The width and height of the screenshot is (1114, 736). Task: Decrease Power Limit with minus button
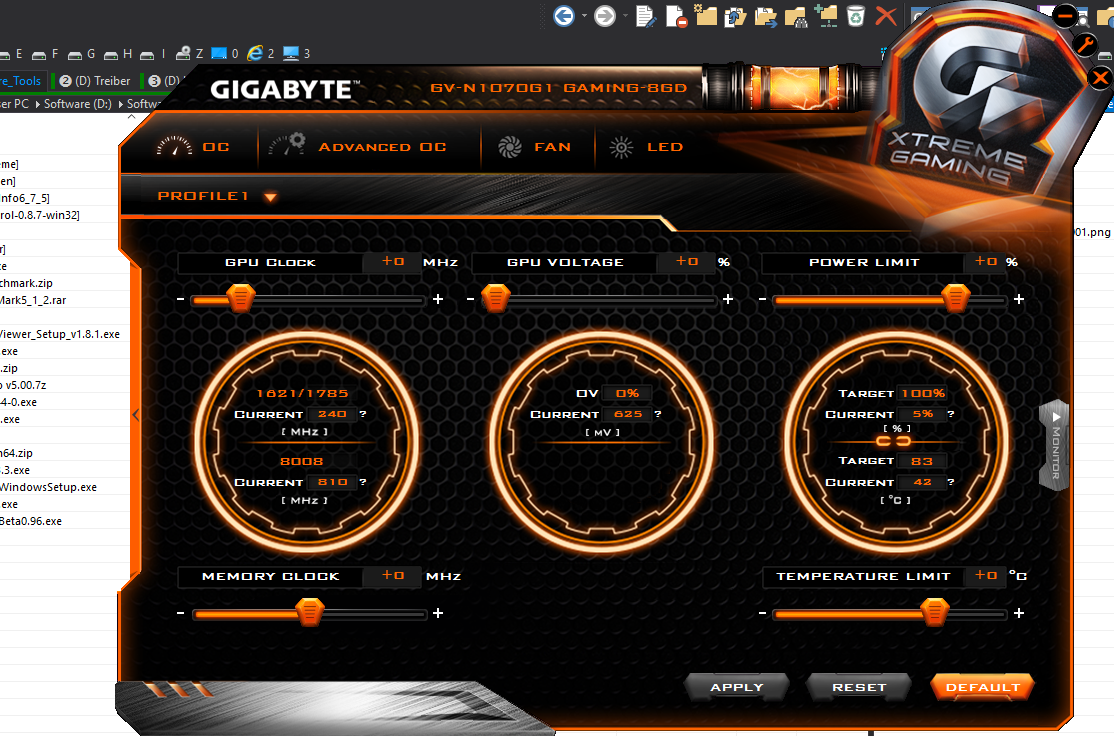[762, 299]
